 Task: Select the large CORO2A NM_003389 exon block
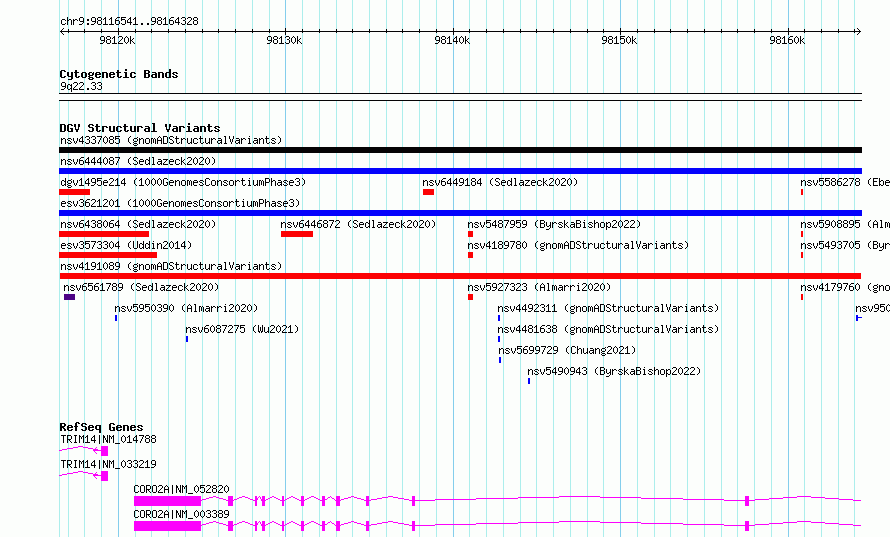[167, 526]
